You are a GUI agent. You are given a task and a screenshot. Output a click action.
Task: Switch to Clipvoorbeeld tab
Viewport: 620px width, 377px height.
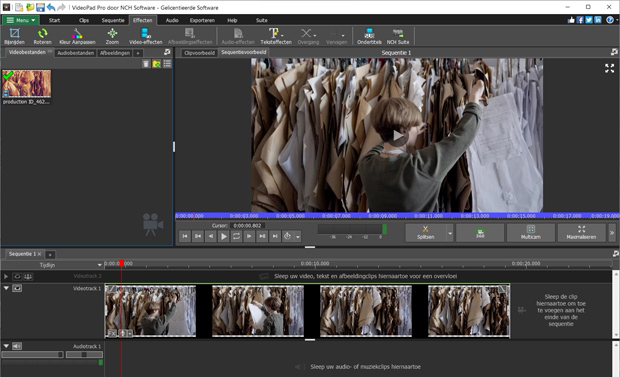click(x=199, y=53)
